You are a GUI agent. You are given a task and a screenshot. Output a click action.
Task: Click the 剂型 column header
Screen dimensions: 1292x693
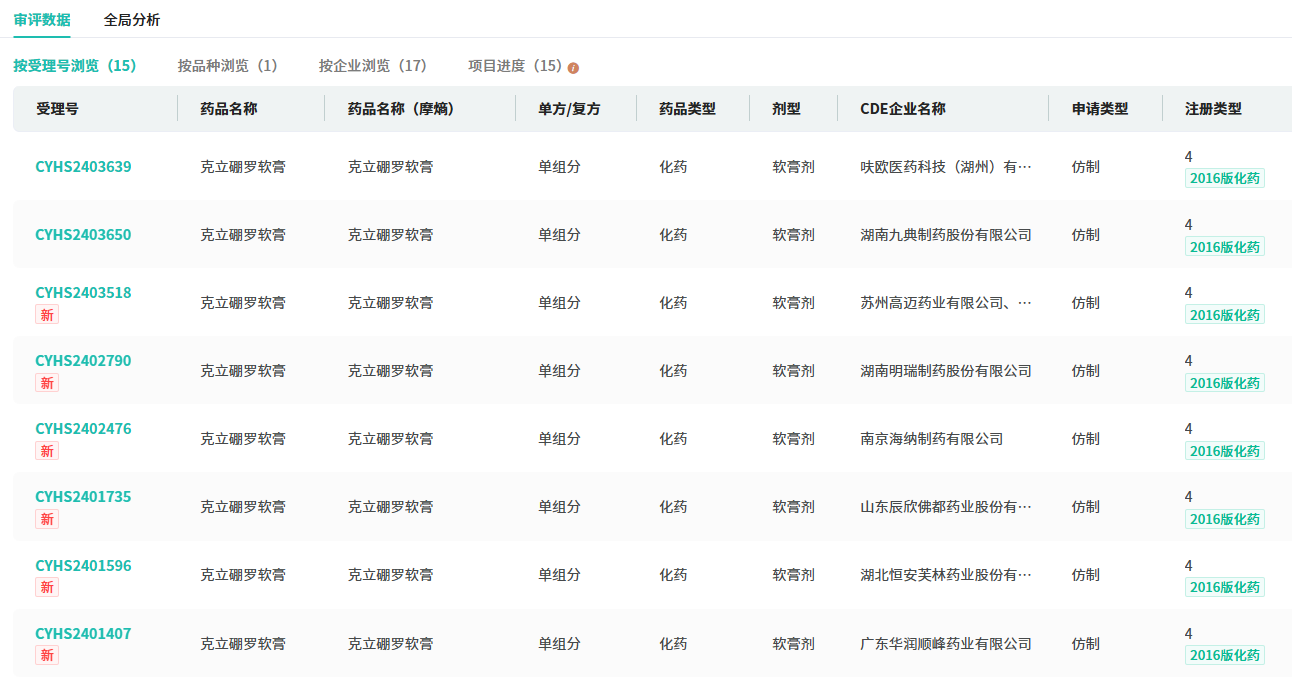786,109
